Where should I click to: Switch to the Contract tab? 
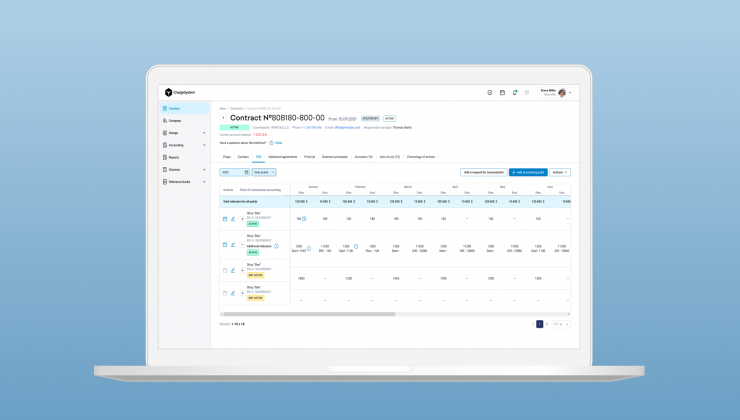(243, 157)
